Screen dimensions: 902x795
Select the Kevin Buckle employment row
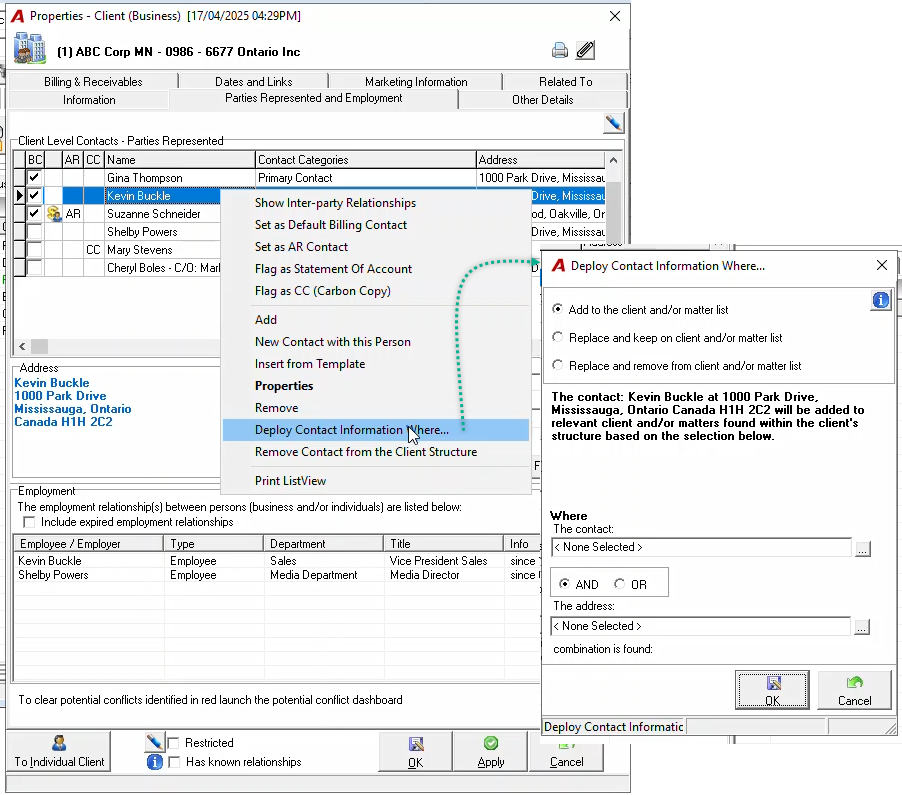277,561
